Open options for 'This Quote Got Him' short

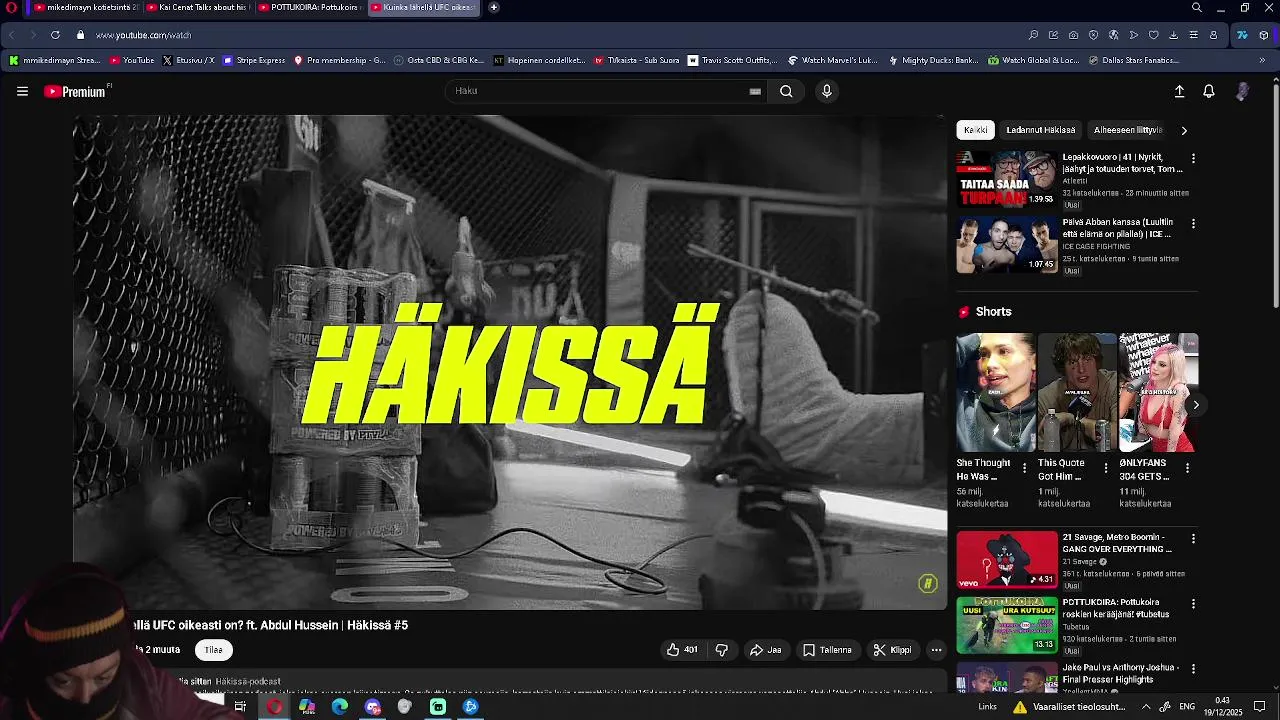click(1105, 468)
